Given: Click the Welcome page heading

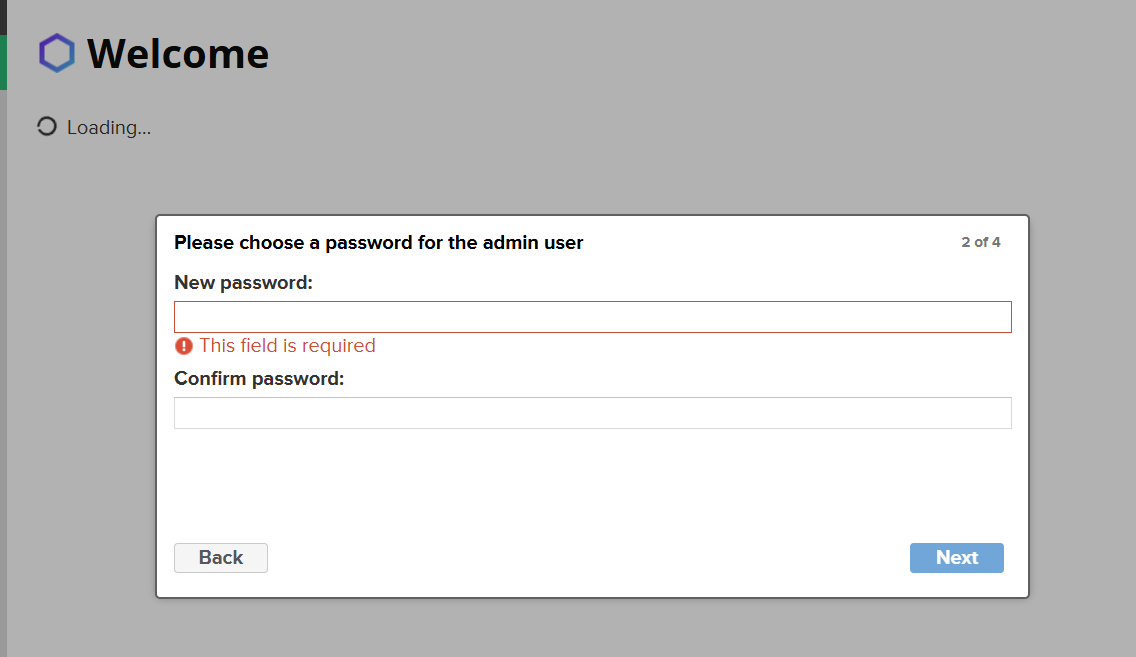Looking at the screenshot, I should click(178, 54).
